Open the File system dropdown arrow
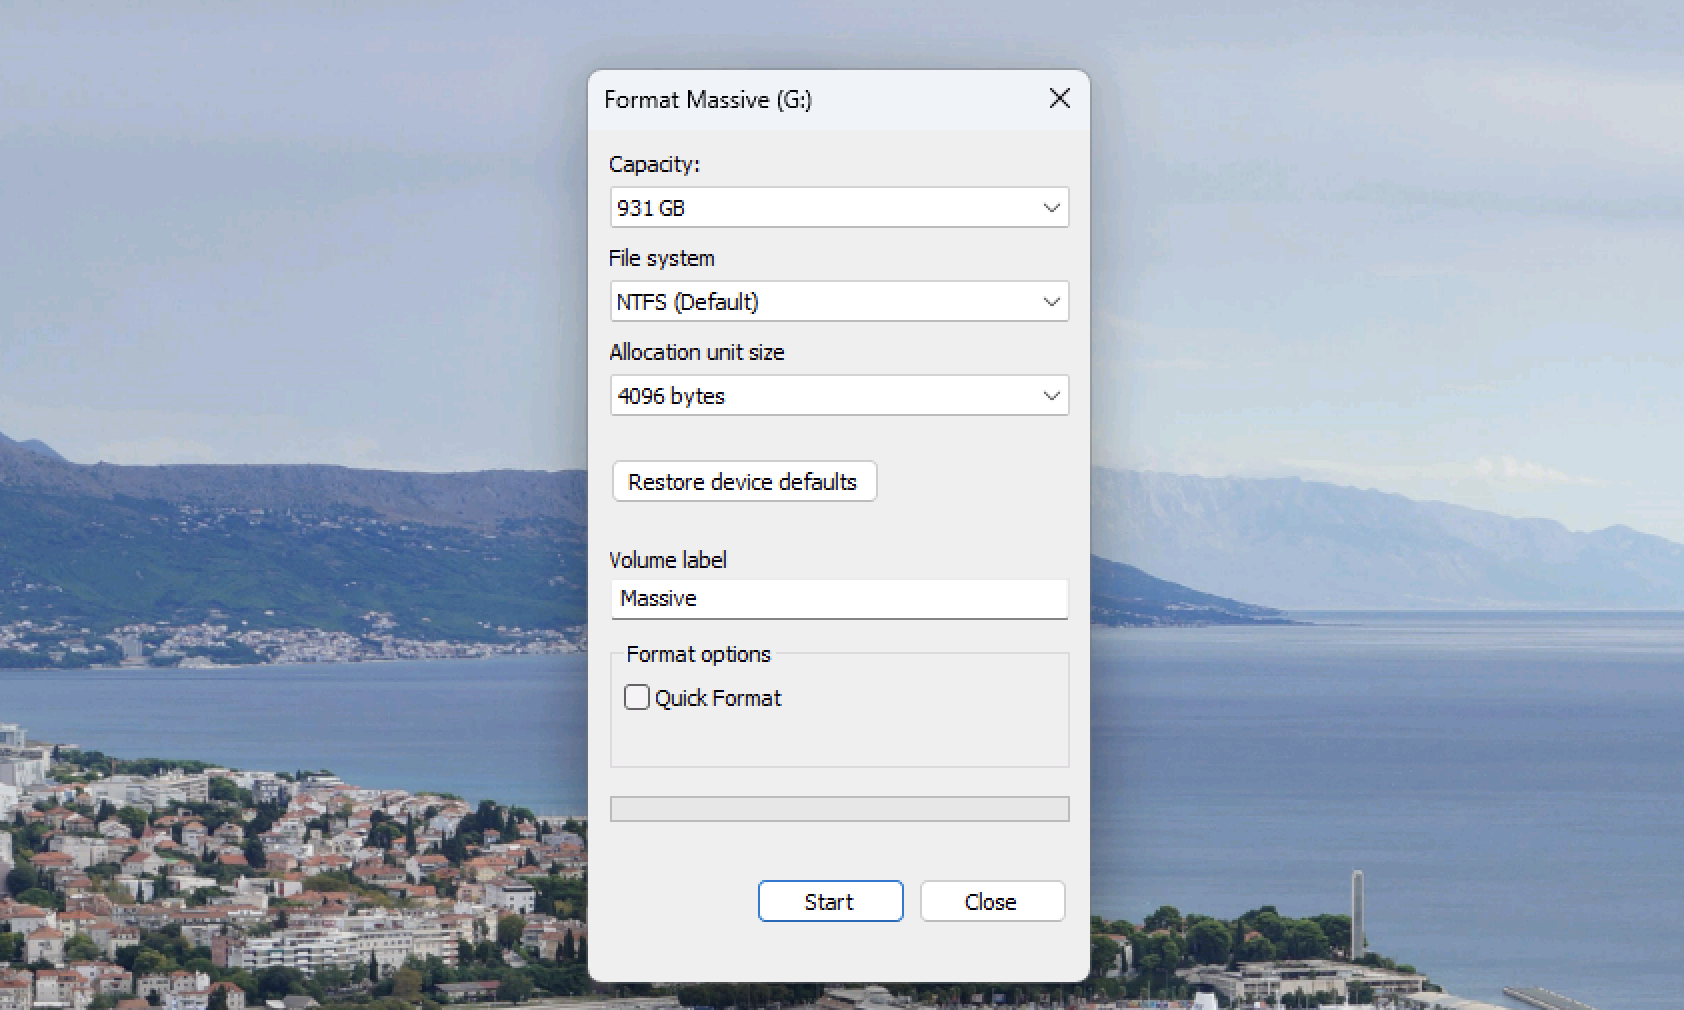1684x1010 pixels. 1051,302
